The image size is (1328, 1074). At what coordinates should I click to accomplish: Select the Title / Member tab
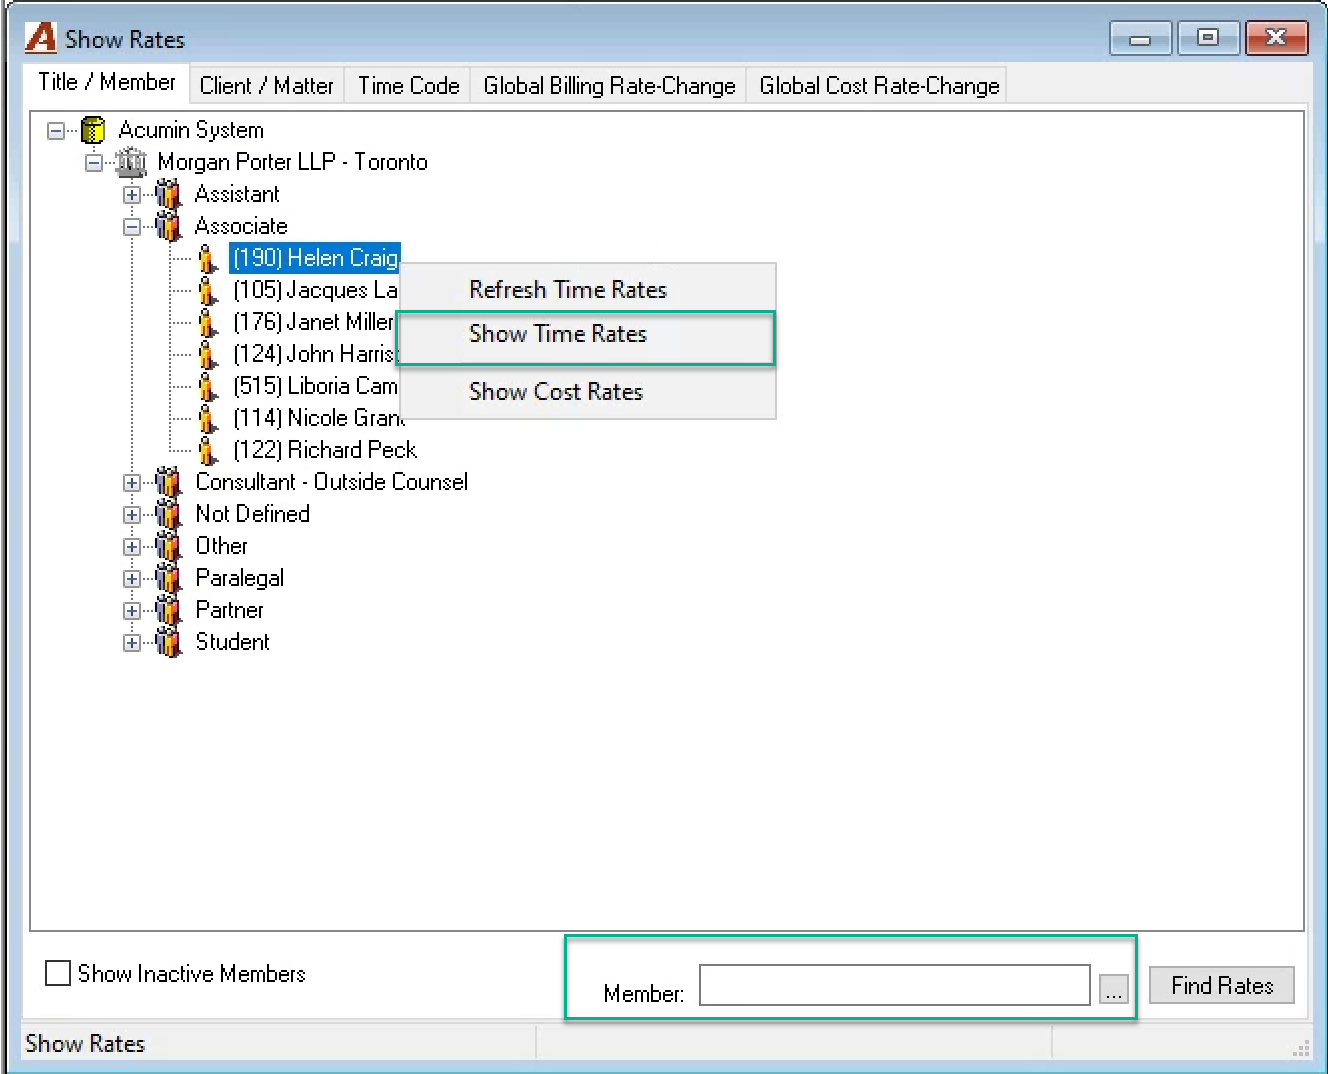(107, 83)
